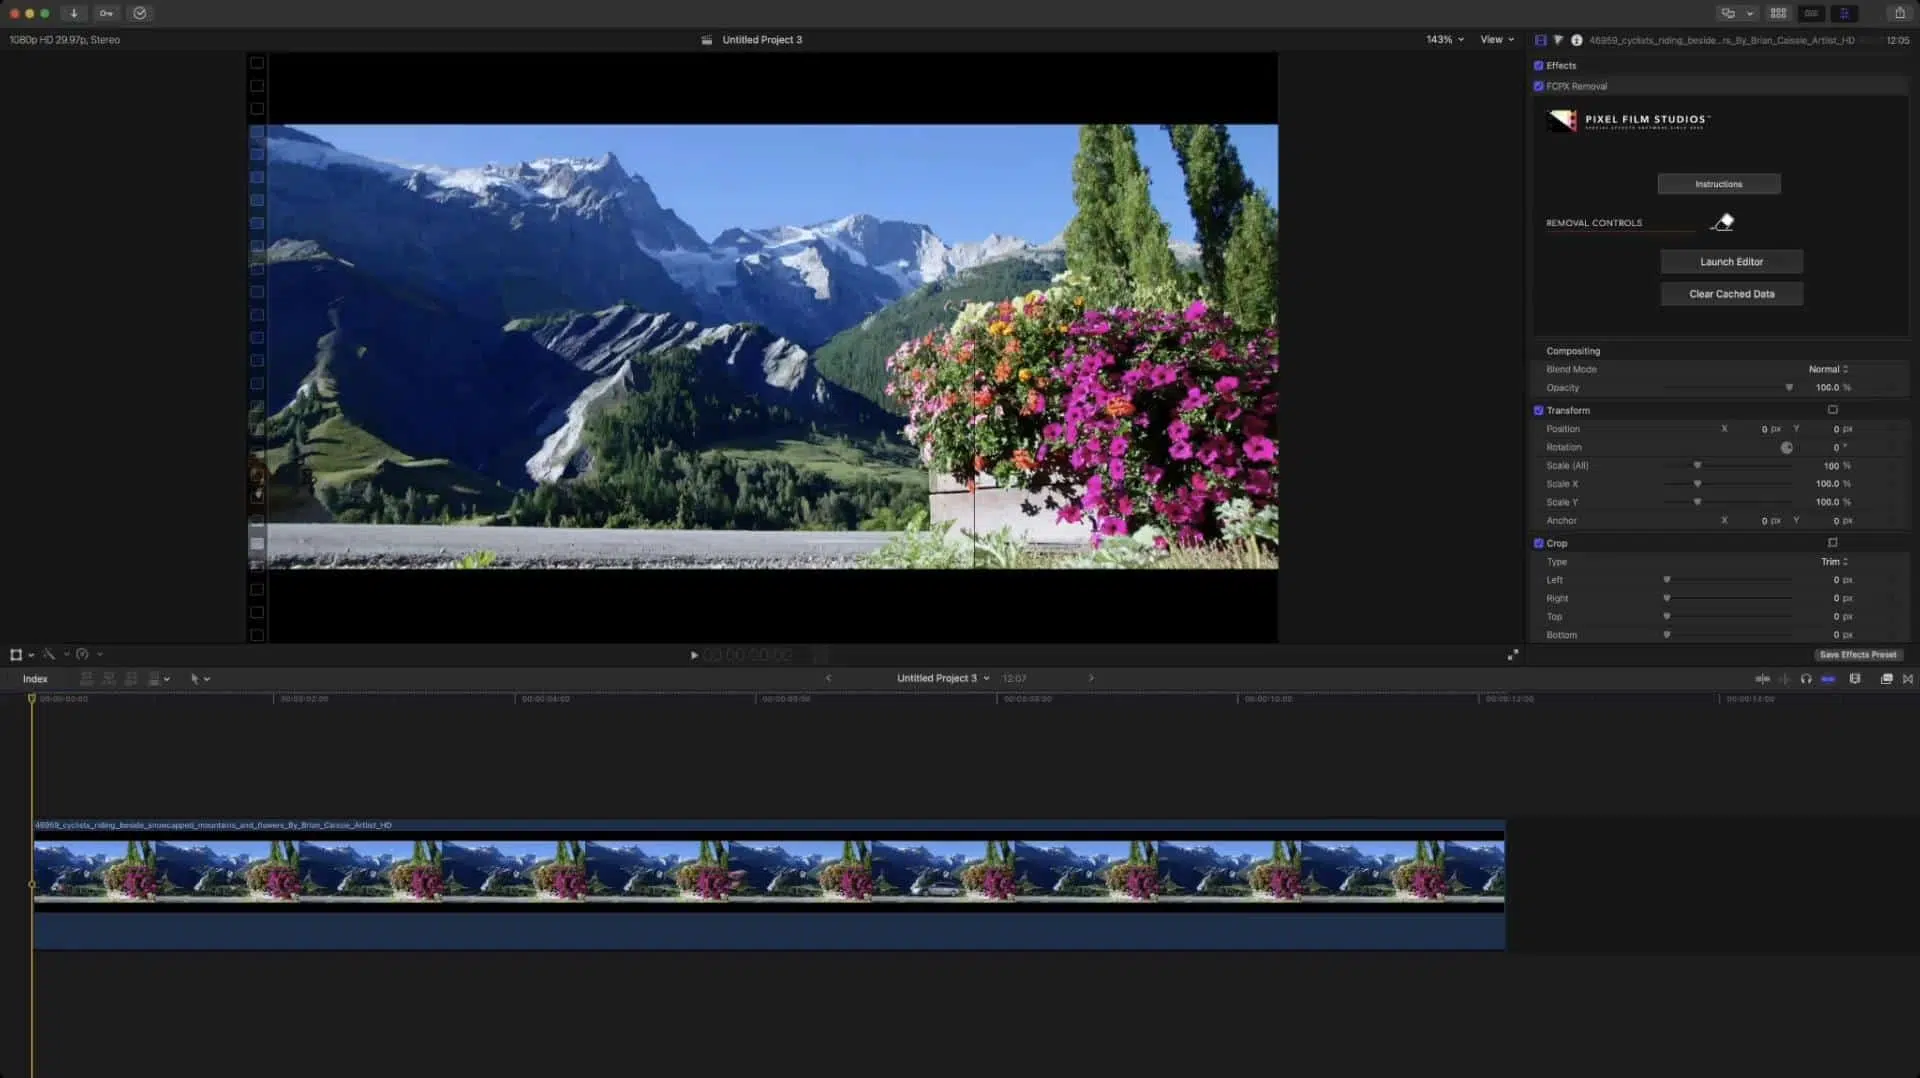The image size is (1920, 1078).
Task: Disable the FCPX Removal effect checkbox
Action: (x=1539, y=86)
